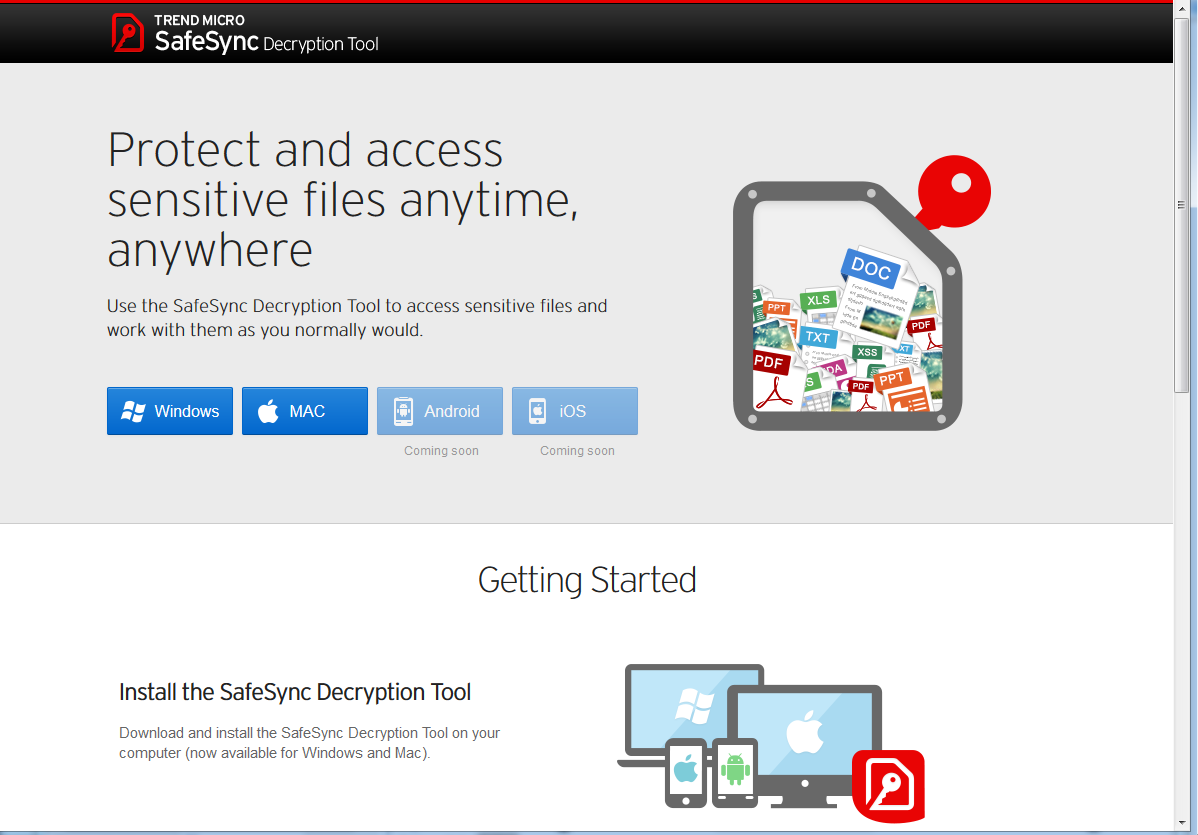Click the green Android robot phone icon
Viewport: 1198px width, 835px height.
click(x=735, y=769)
